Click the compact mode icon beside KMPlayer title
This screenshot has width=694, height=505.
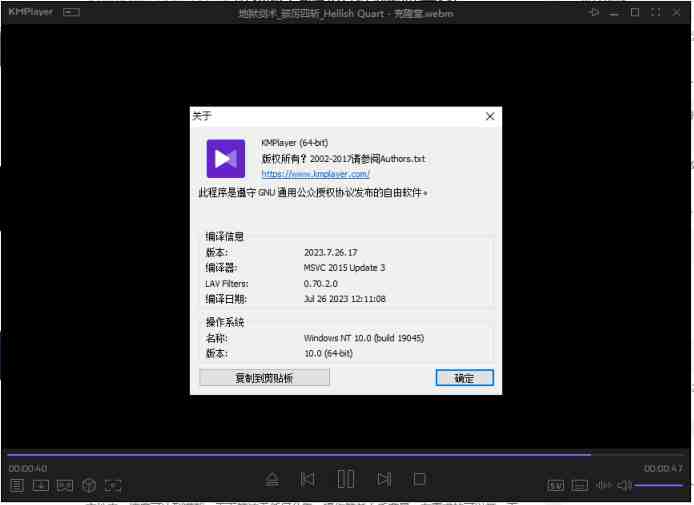(71, 12)
